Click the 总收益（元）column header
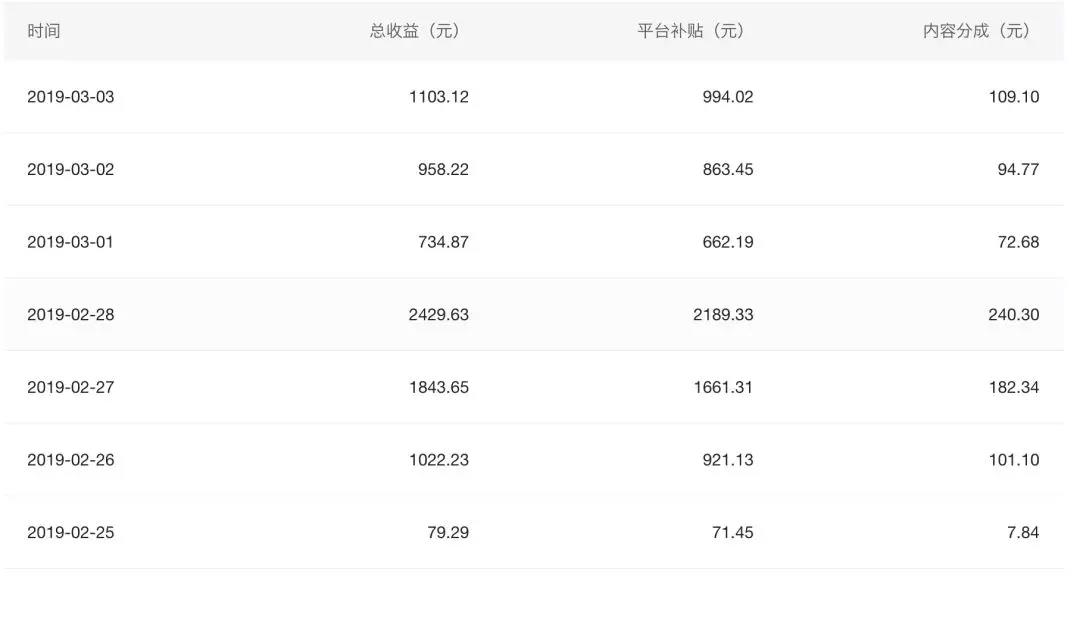This screenshot has height=625, width=1080. click(x=414, y=31)
